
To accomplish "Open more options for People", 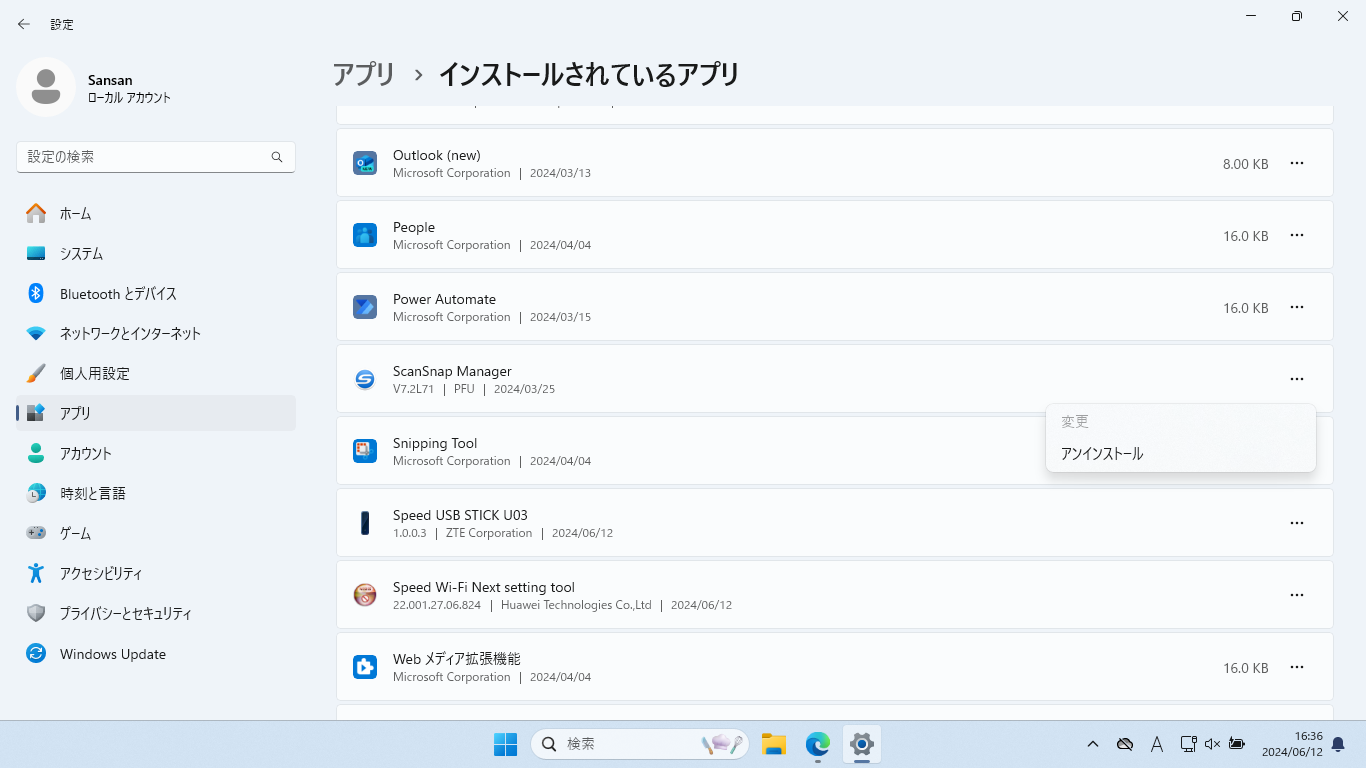I will click(x=1297, y=235).
